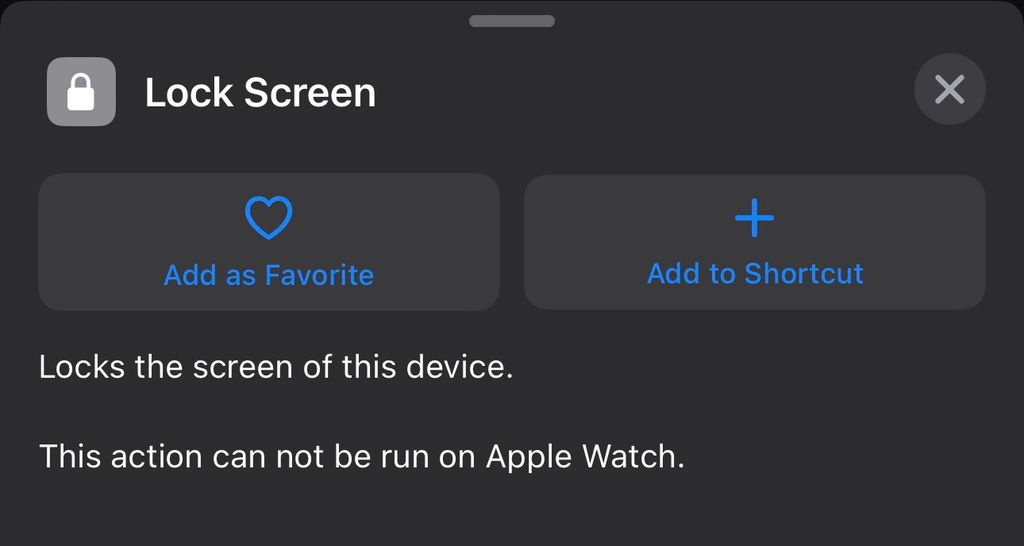Click the word 'Favorite' in blue text

tap(319, 275)
